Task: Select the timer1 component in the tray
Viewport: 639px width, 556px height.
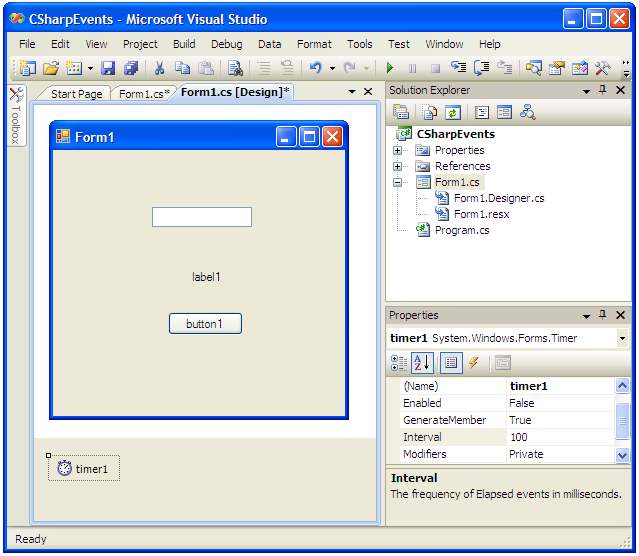Action: [84, 468]
